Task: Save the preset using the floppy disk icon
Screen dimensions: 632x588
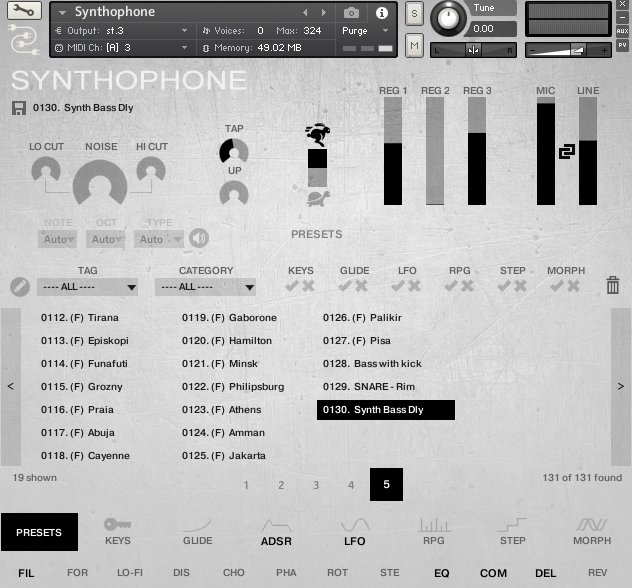Action: [x=19, y=108]
